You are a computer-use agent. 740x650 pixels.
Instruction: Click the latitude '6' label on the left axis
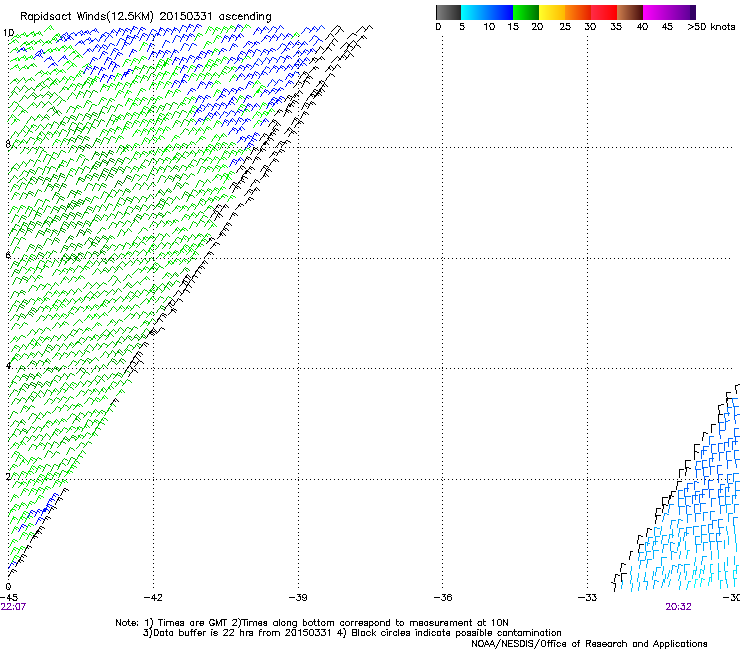8,255
